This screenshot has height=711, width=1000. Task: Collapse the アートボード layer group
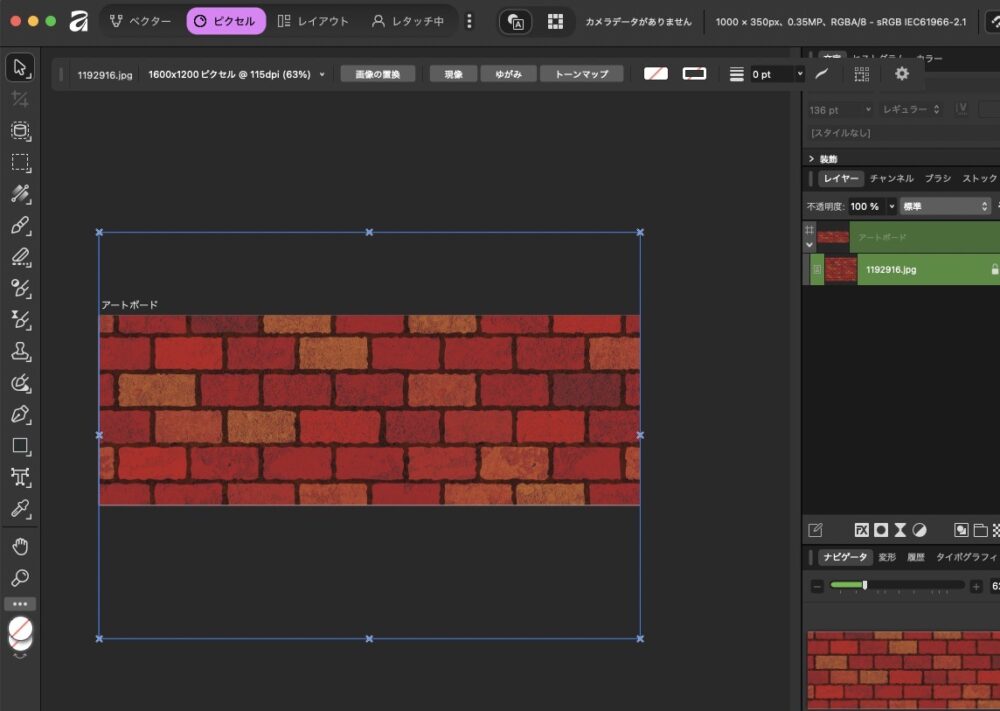click(x=809, y=244)
